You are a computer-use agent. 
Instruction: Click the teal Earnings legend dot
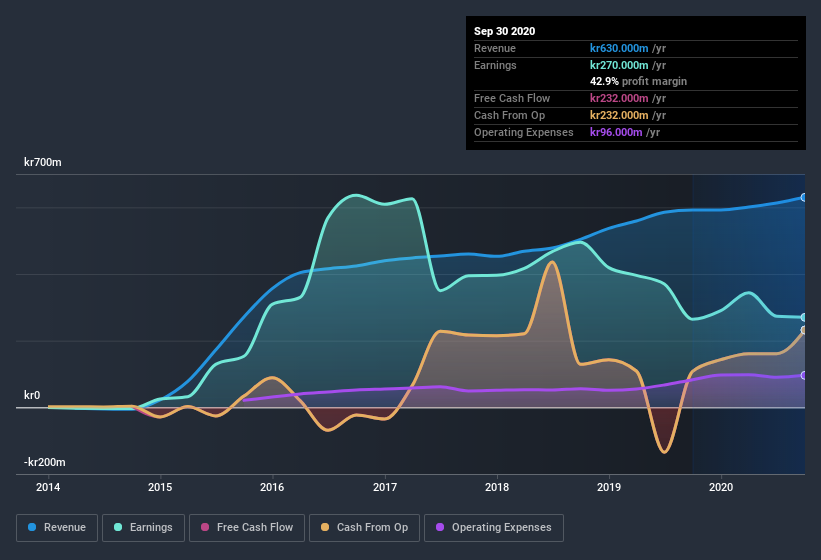[119, 527]
